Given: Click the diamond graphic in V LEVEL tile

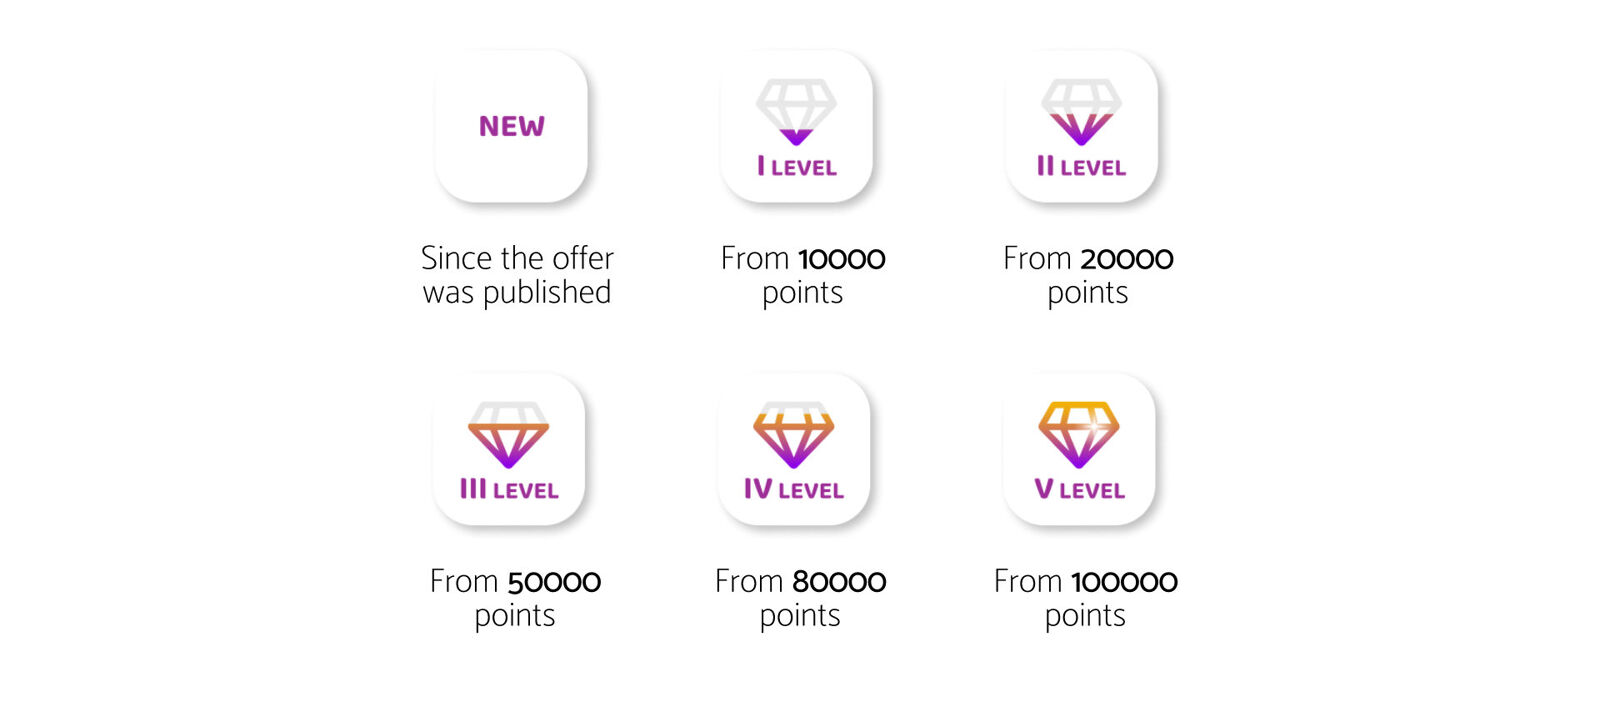Looking at the screenshot, I should click(1079, 435).
